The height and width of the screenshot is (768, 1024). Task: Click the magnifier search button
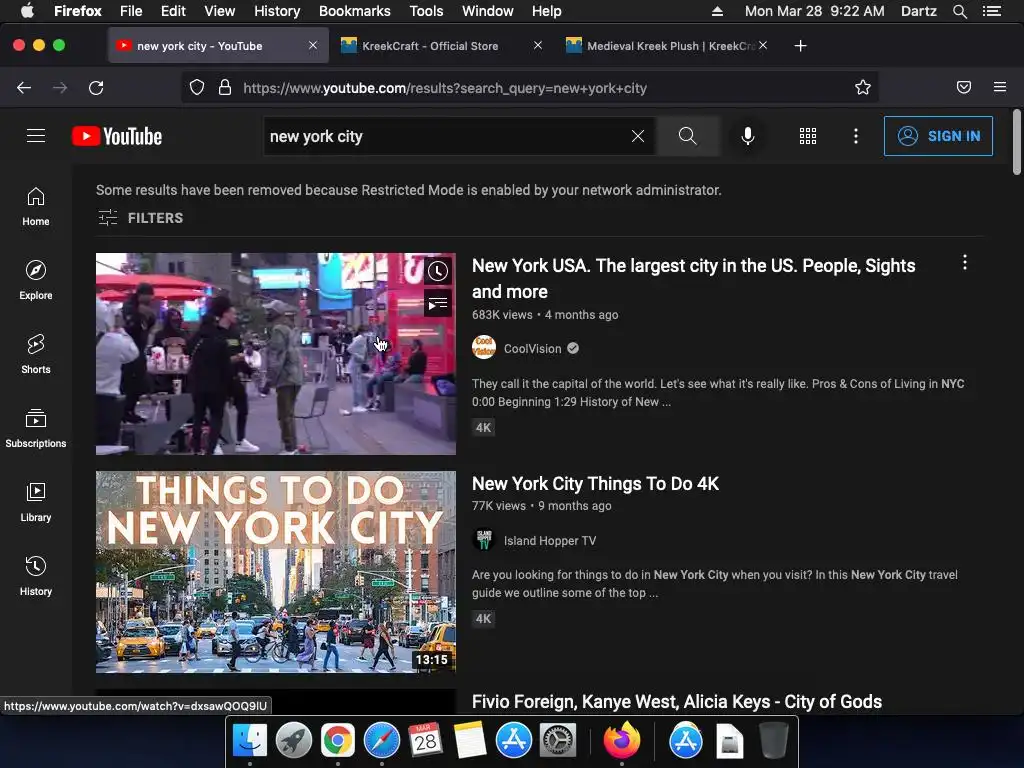click(x=687, y=136)
